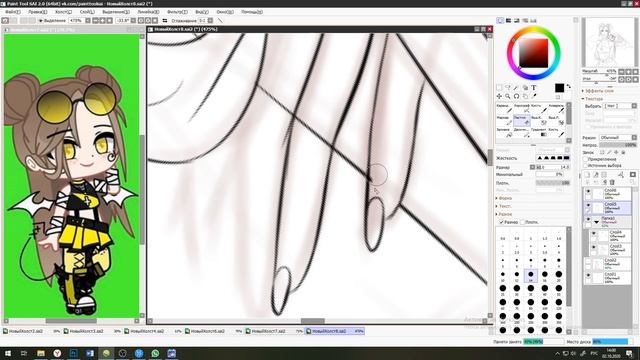Expand the Разное section
This screenshot has width=640, height=360.
504,214
